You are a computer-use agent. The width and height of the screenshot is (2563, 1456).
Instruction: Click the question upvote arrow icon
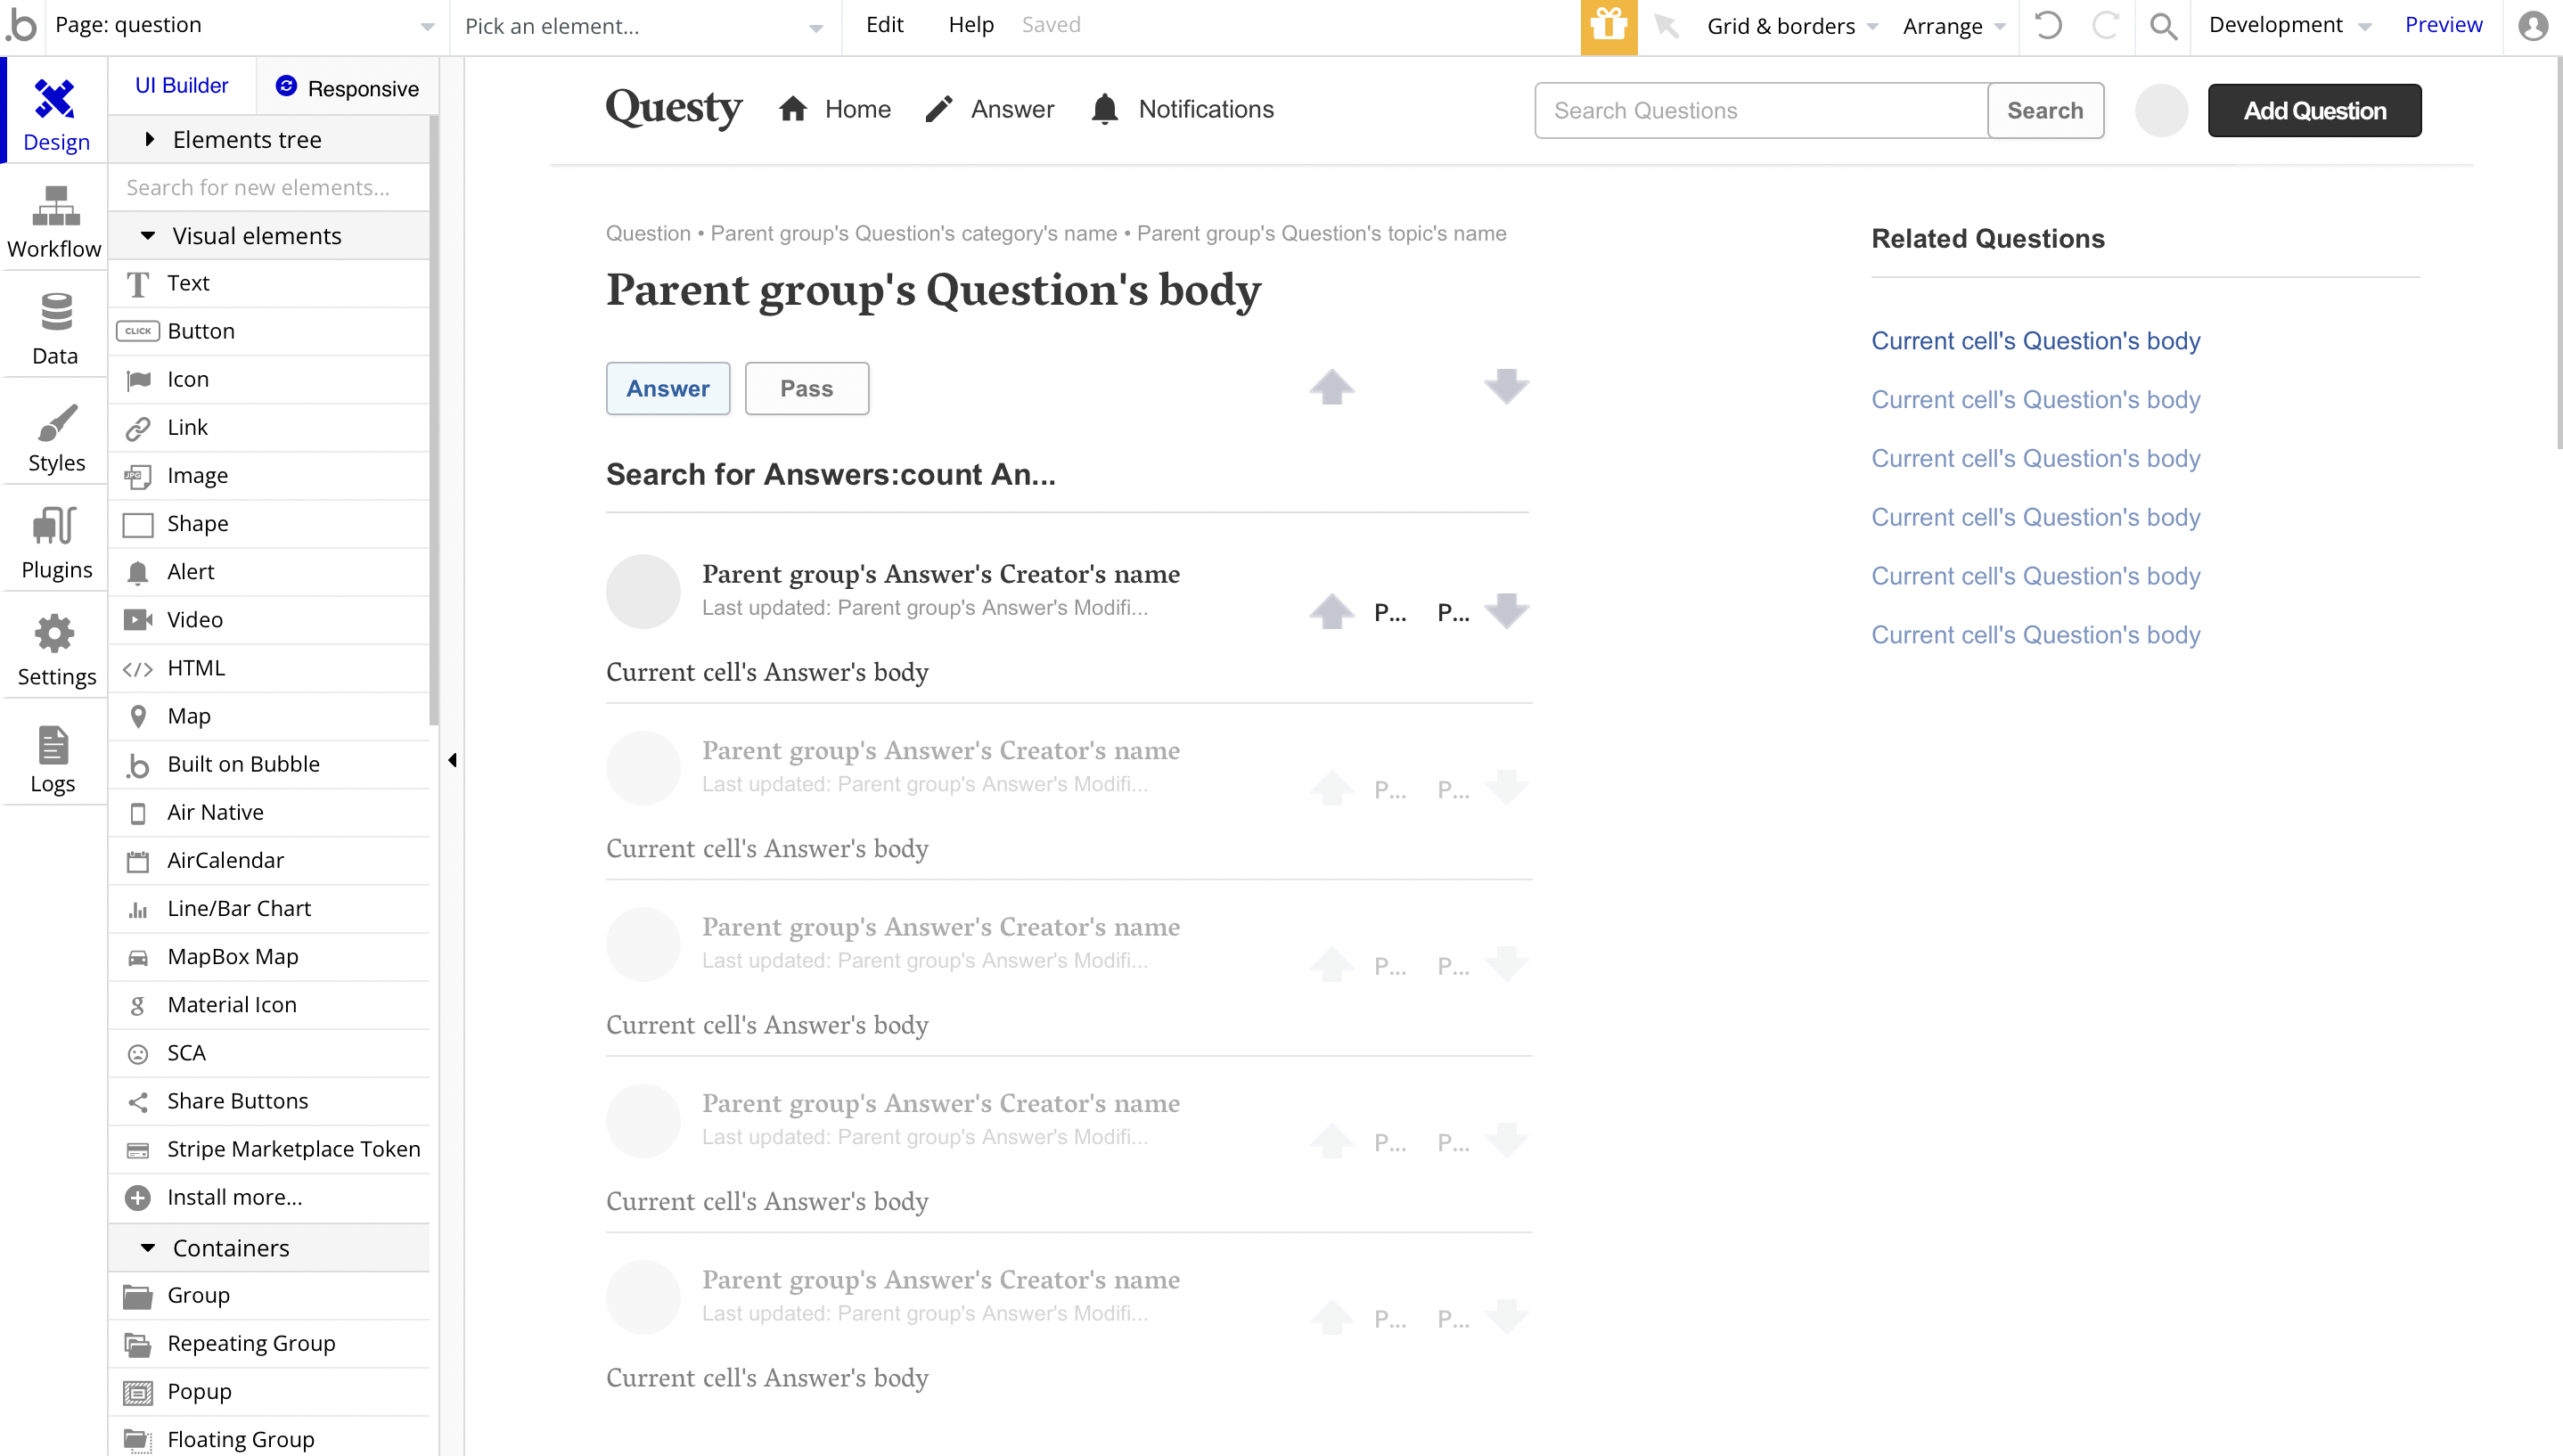pos(1331,387)
